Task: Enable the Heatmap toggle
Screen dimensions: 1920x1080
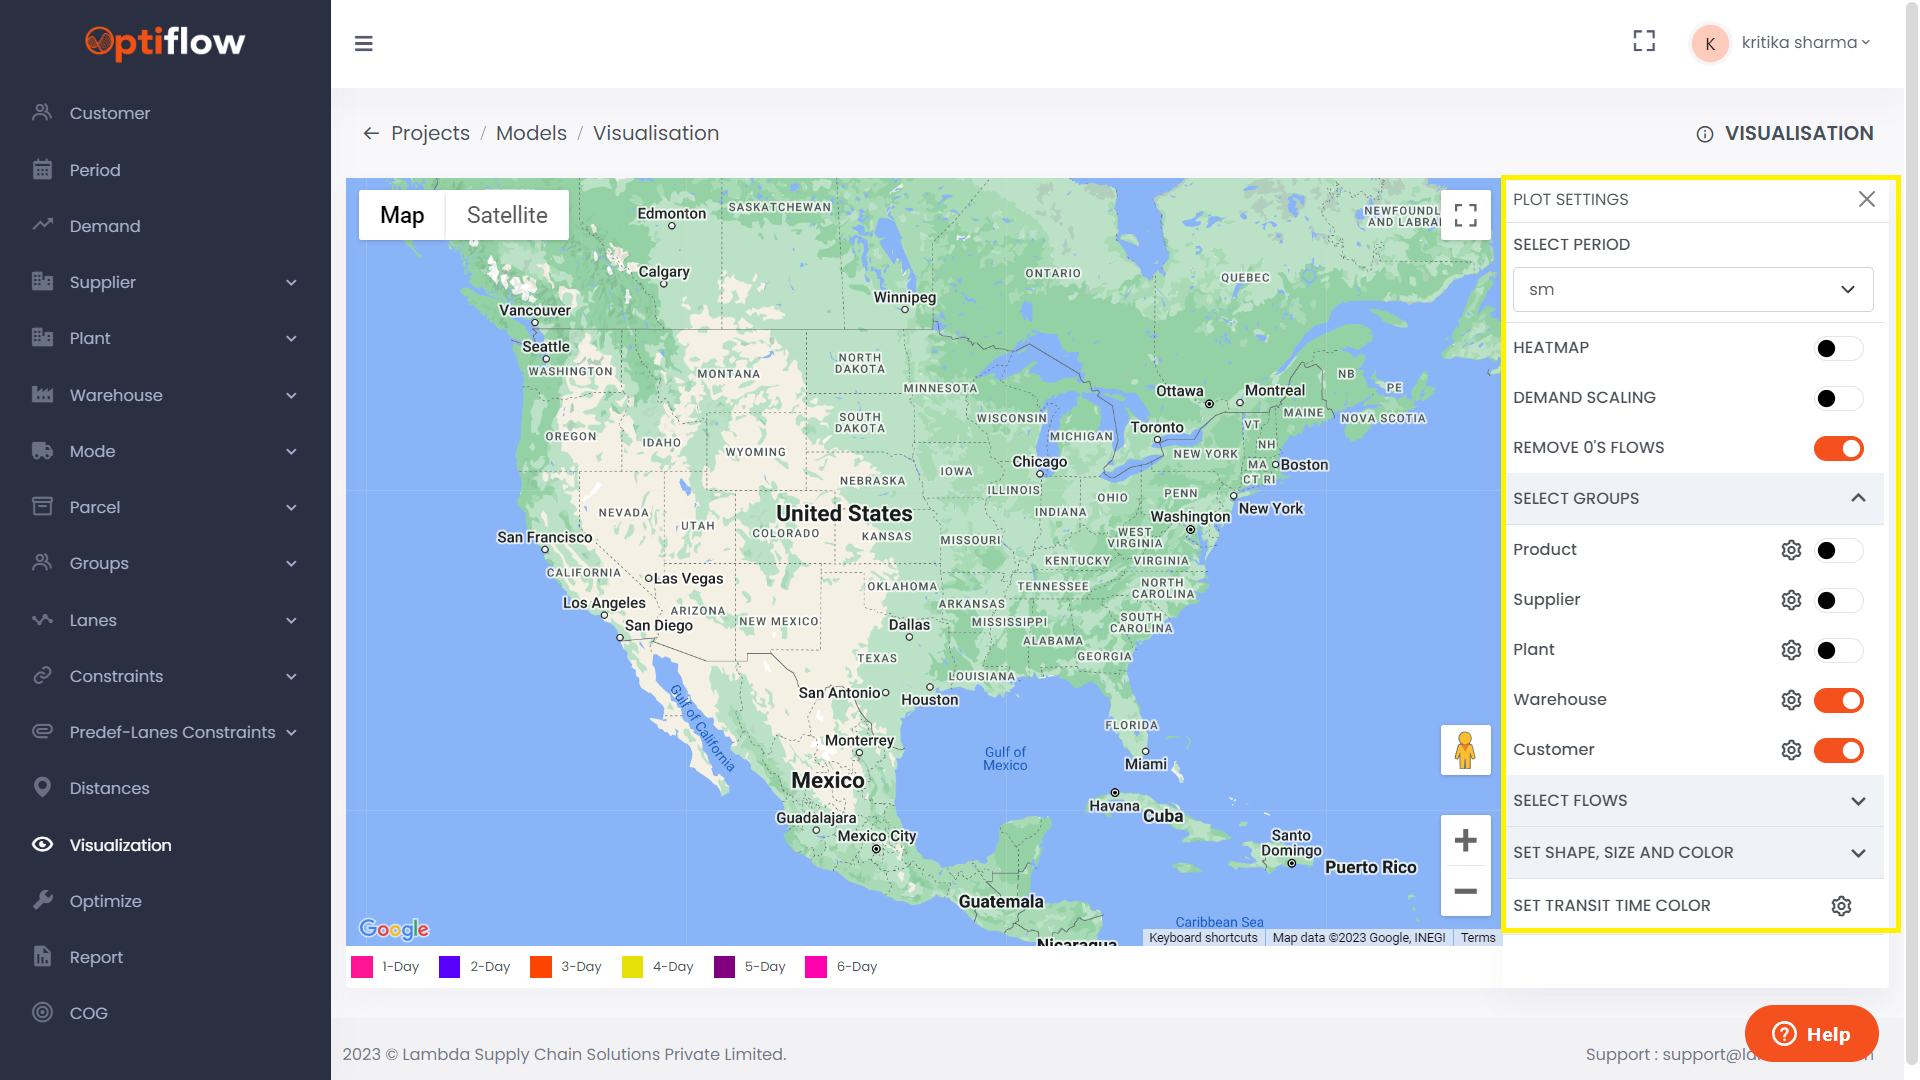Action: (x=1838, y=348)
